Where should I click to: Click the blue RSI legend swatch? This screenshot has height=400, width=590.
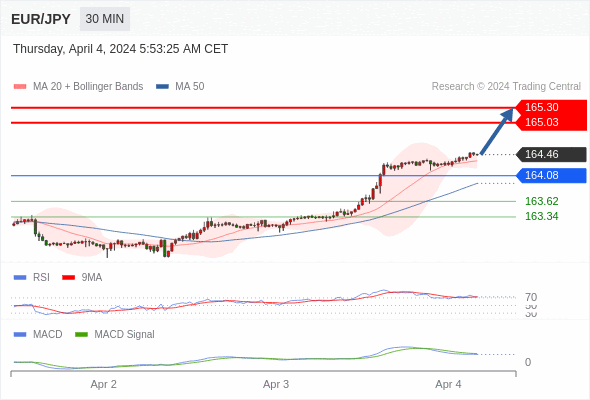tap(20, 277)
